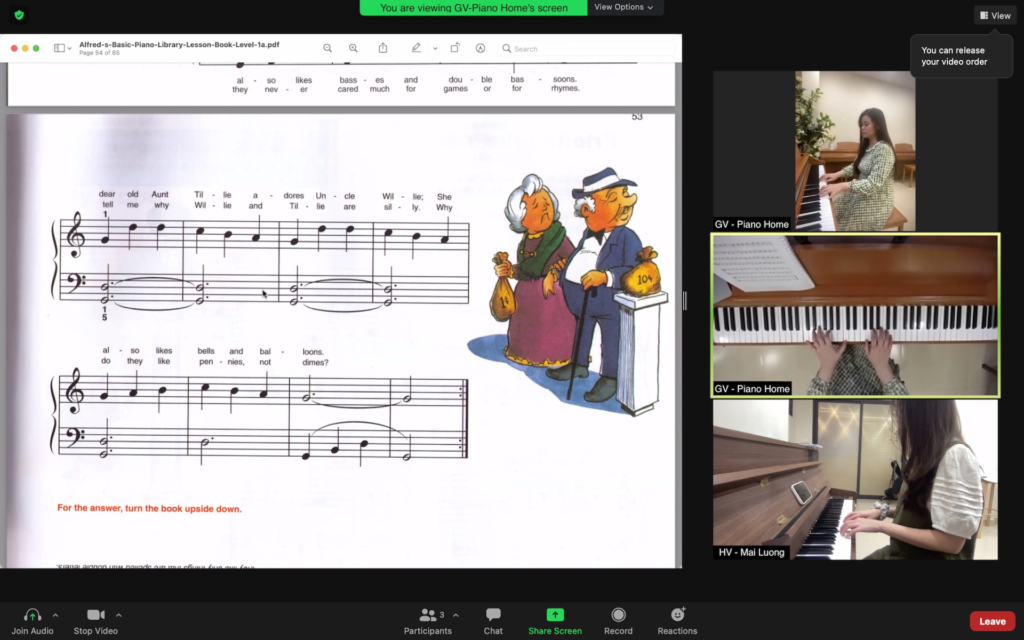Open the Reactions menu

coord(677,615)
